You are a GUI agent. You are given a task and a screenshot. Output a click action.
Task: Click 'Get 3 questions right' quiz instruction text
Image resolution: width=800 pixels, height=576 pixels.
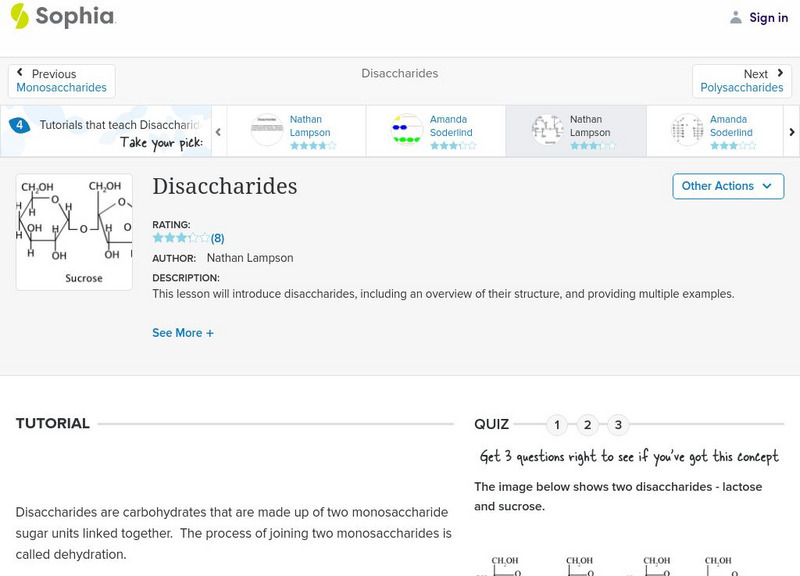(x=629, y=456)
